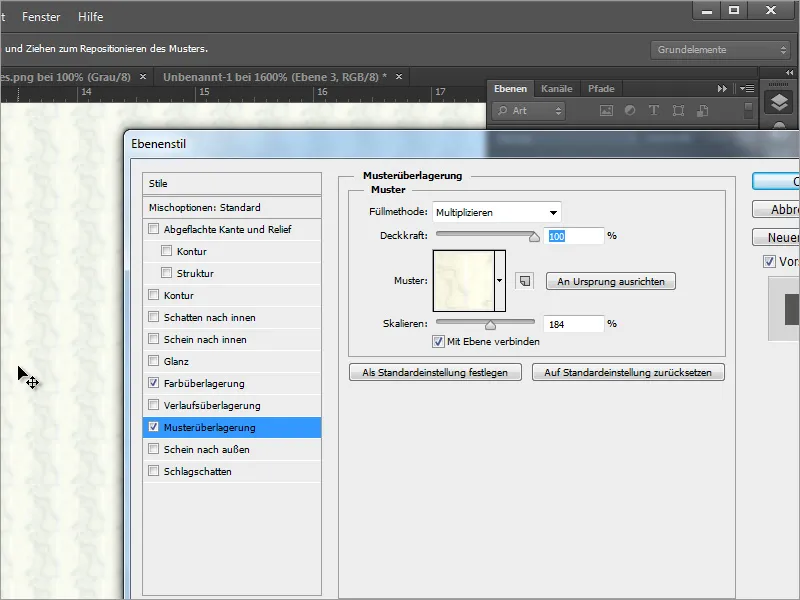The width and height of the screenshot is (800, 600).
Task: Check the Schein nach außen checkbox
Action: click(x=154, y=448)
